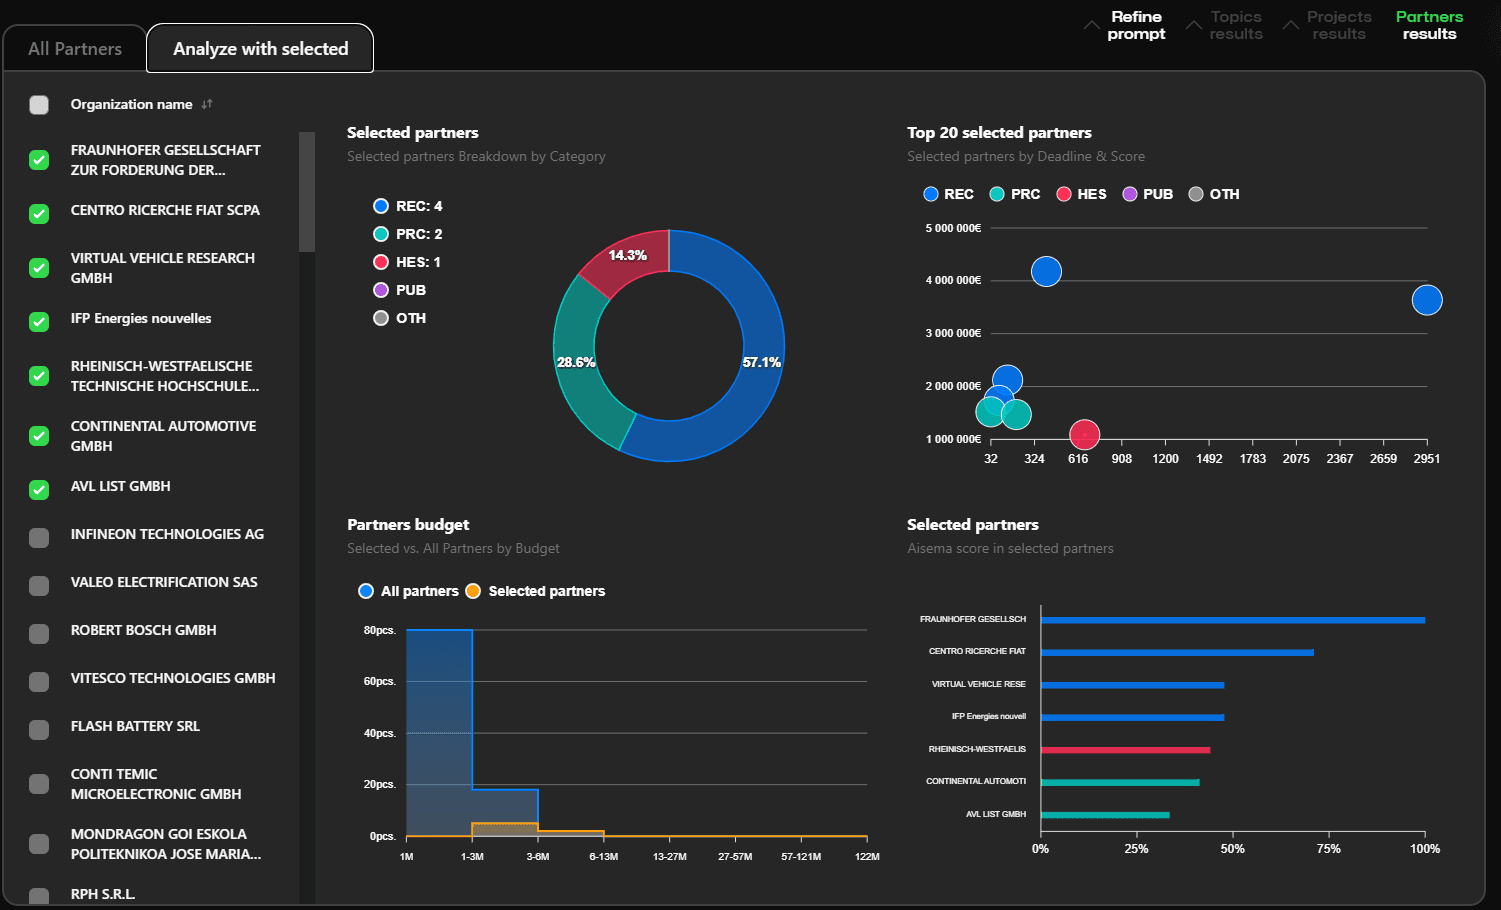Click the REC legend circle in Top 20 chart
The width and height of the screenshot is (1501, 910).
click(931, 194)
